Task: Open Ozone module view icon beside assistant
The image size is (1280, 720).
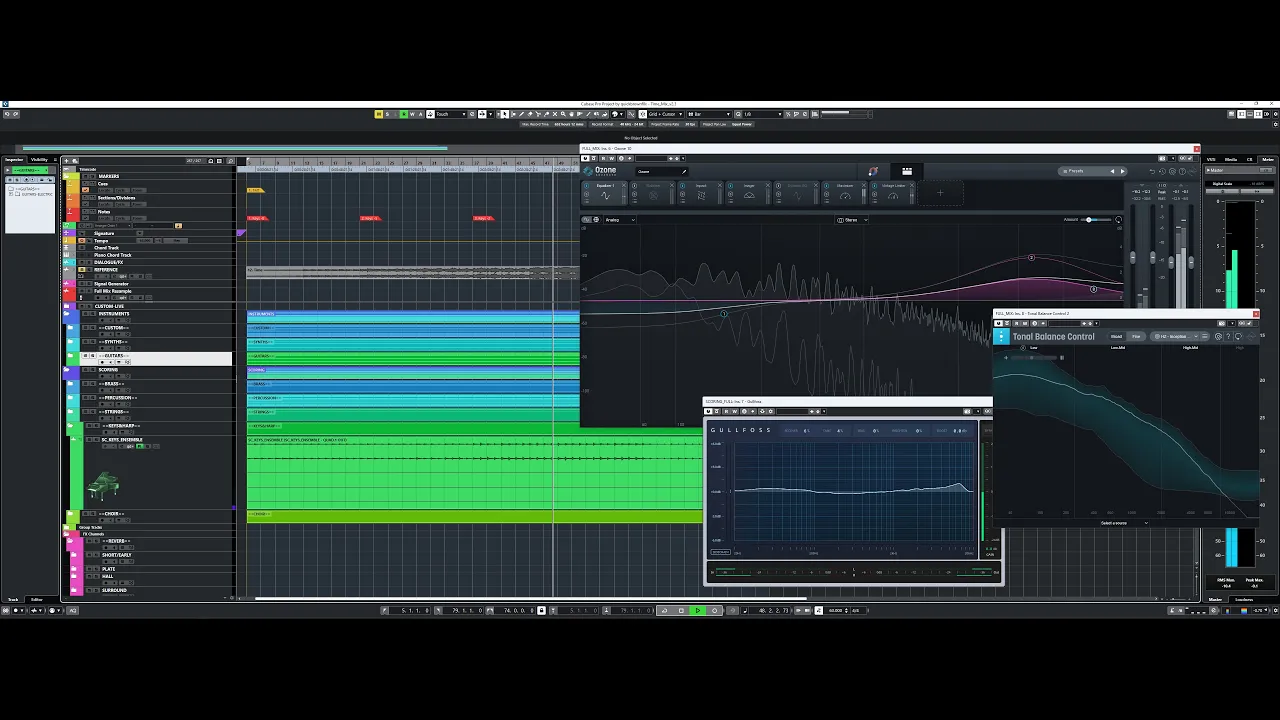Action: coord(907,171)
